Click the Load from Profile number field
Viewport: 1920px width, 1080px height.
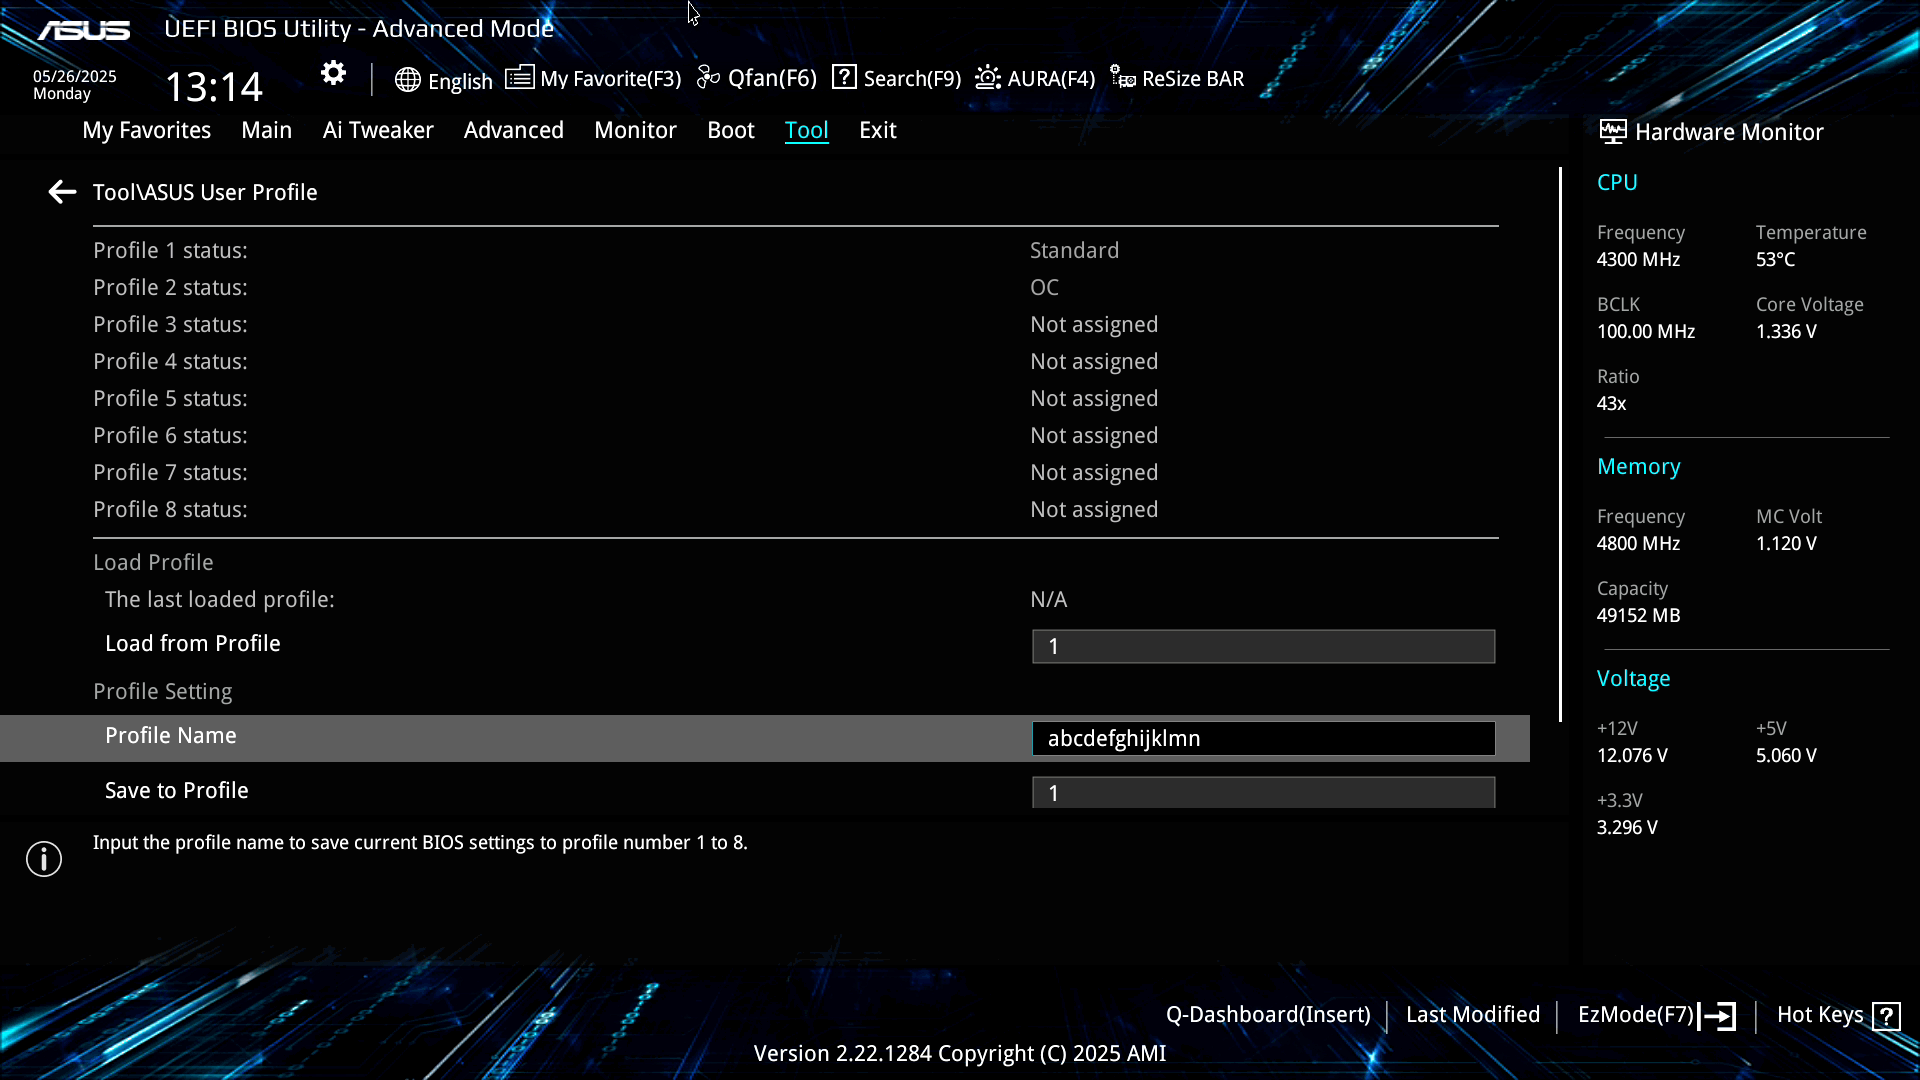1263,646
